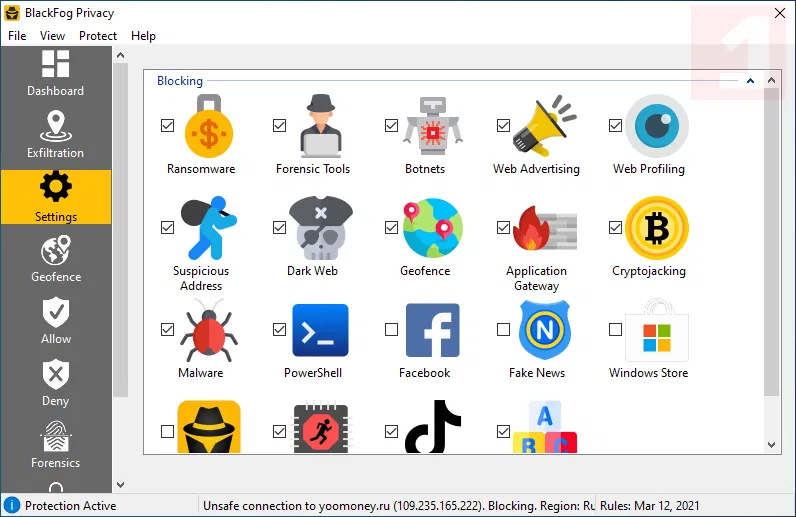Toggle the Suspicious Address checkbox

[x=168, y=228]
